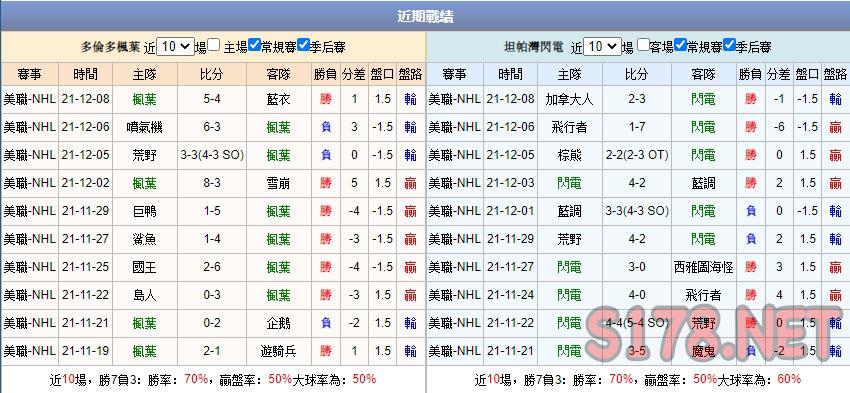Viewport: 850px width, 393px height.
Task: Uncheck 季后賽 in the 多倫多楓葉 panel
Action: coord(304,45)
